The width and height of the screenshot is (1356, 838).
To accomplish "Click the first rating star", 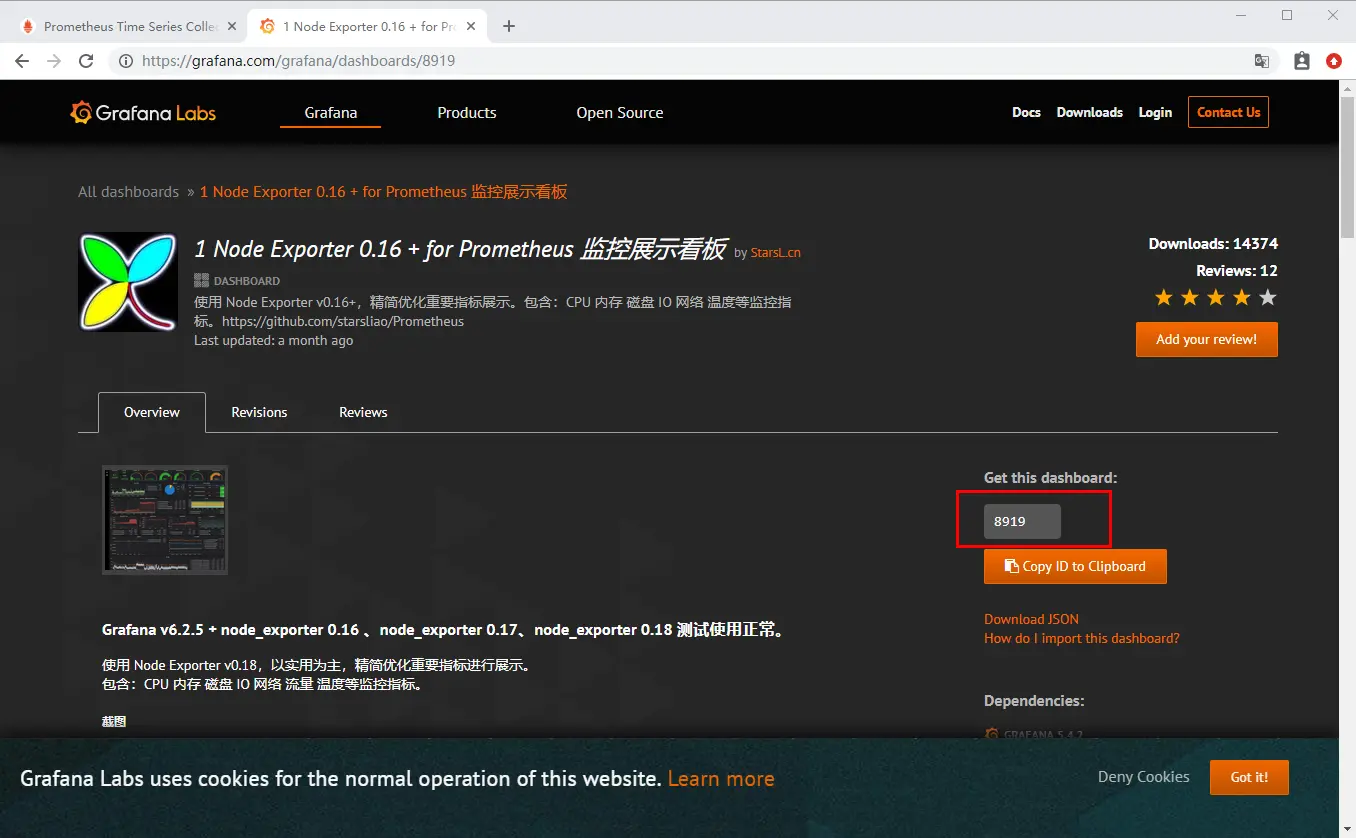I will (x=1164, y=297).
